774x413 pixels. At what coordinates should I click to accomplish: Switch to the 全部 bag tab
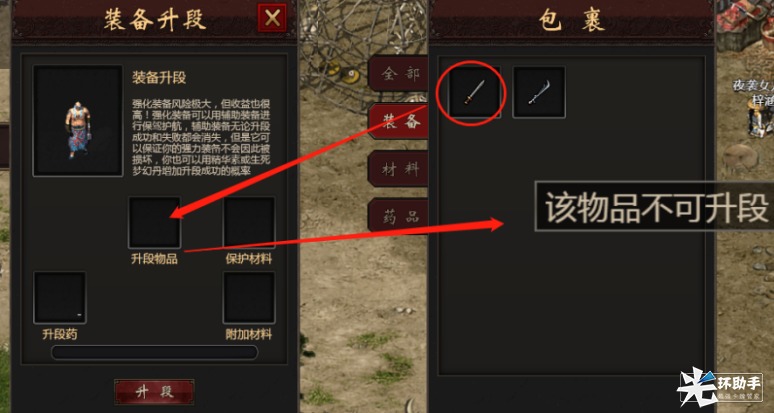[x=398, y=74]
